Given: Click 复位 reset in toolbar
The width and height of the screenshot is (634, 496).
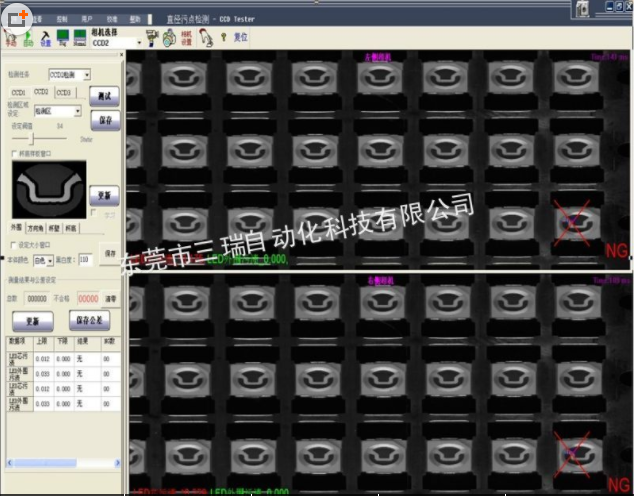Looking at the screenshot, I should 241,38.
